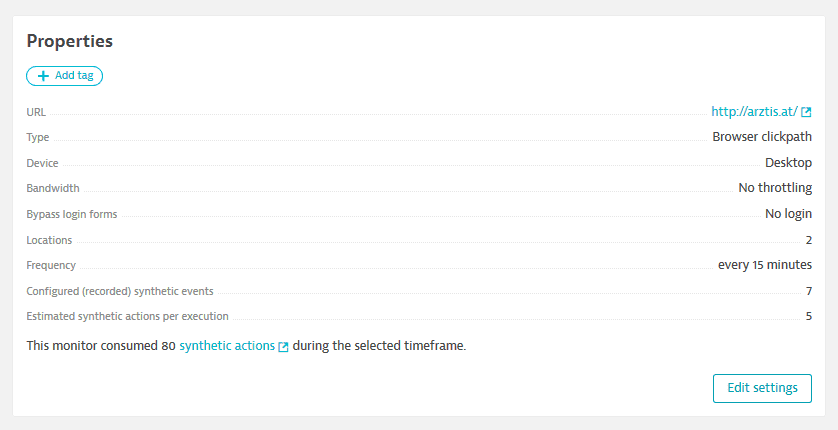
Task: Click the Properties heading
Action: coord(69,41)
